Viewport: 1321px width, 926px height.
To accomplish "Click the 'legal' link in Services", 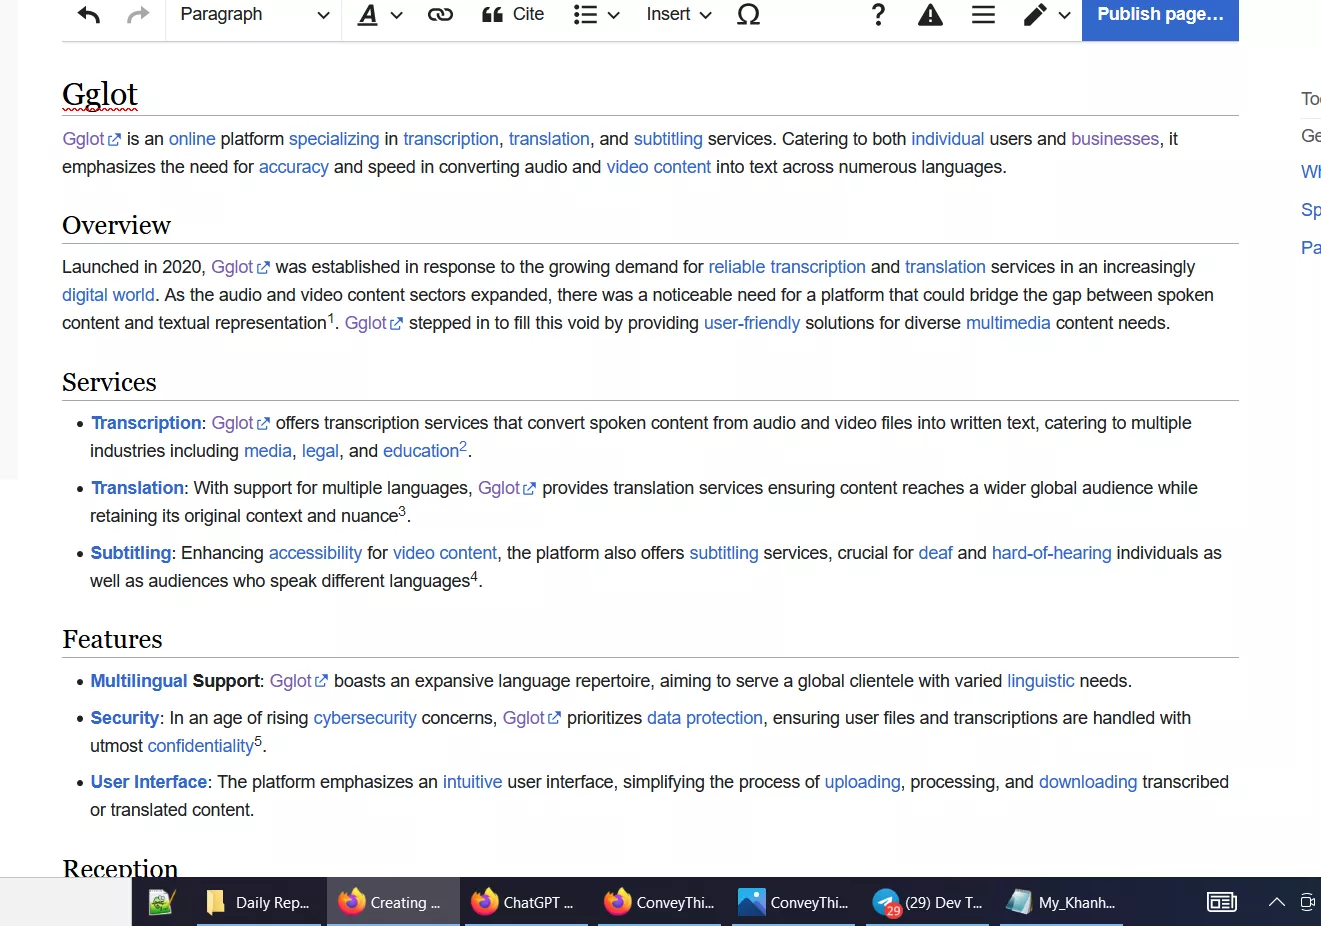I will pyautogui.click(x=320, y=451).
